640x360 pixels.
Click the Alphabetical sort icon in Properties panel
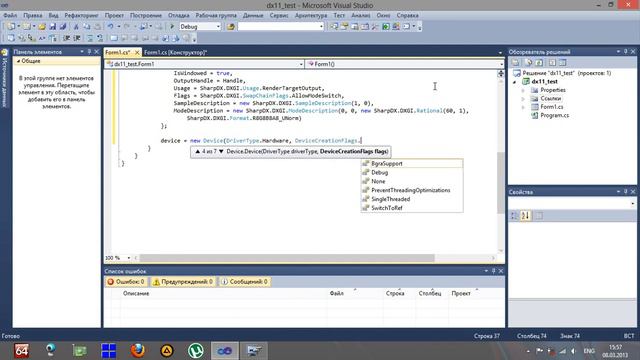coord(525,216)
